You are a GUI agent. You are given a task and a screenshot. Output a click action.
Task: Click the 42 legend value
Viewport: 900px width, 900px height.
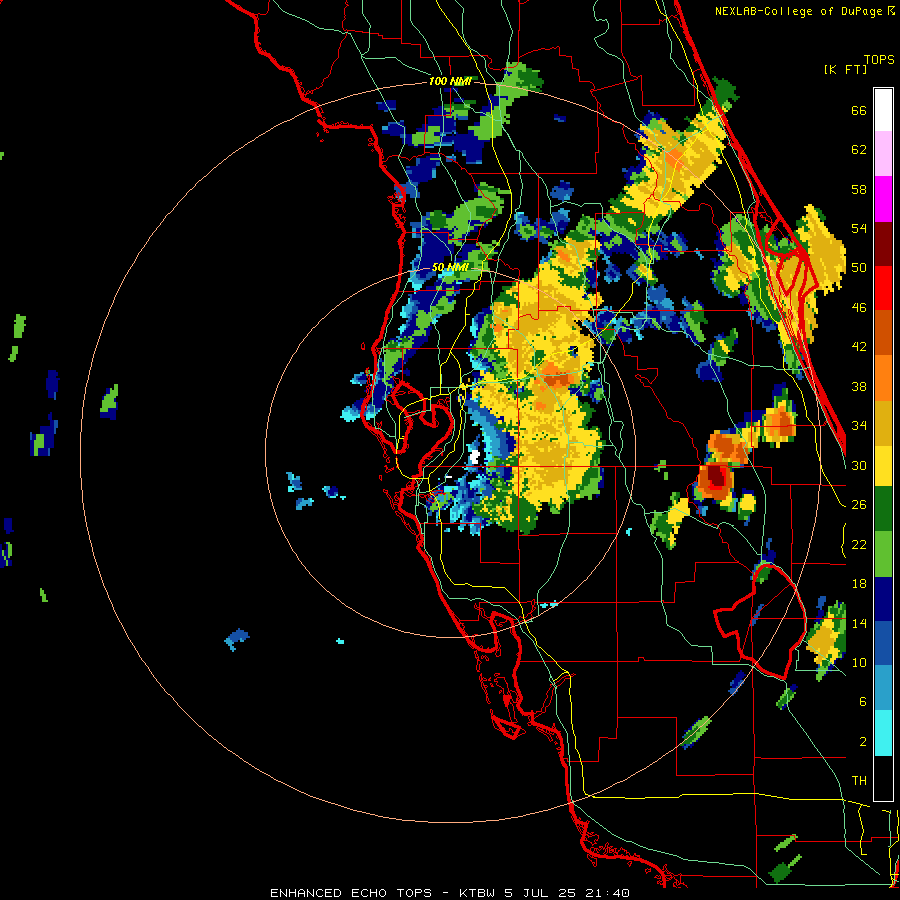coord(859,347)
